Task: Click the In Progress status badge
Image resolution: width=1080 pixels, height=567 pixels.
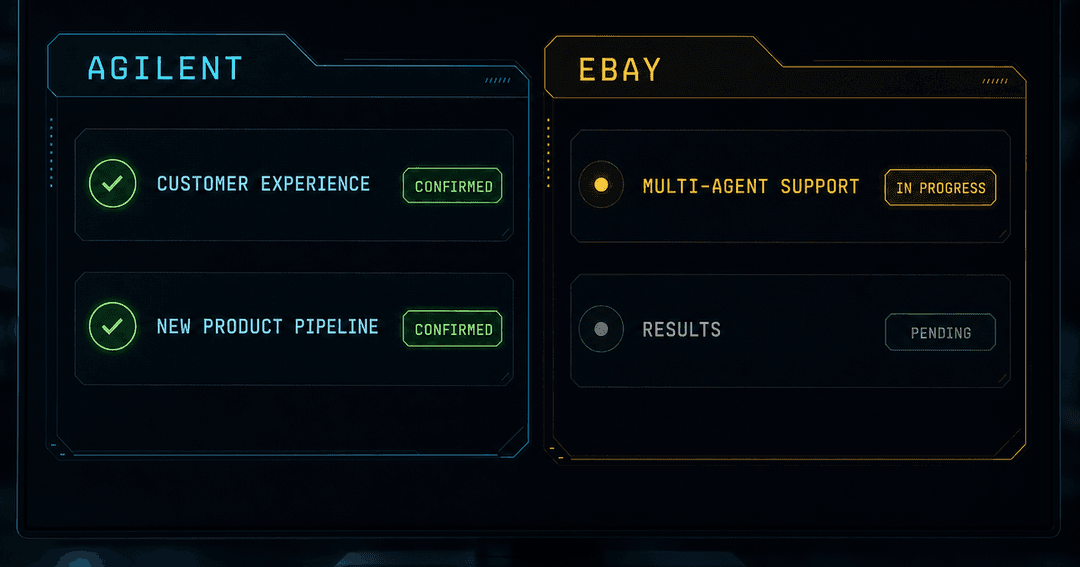Action: pyautogui.click(x=940, y=187)
